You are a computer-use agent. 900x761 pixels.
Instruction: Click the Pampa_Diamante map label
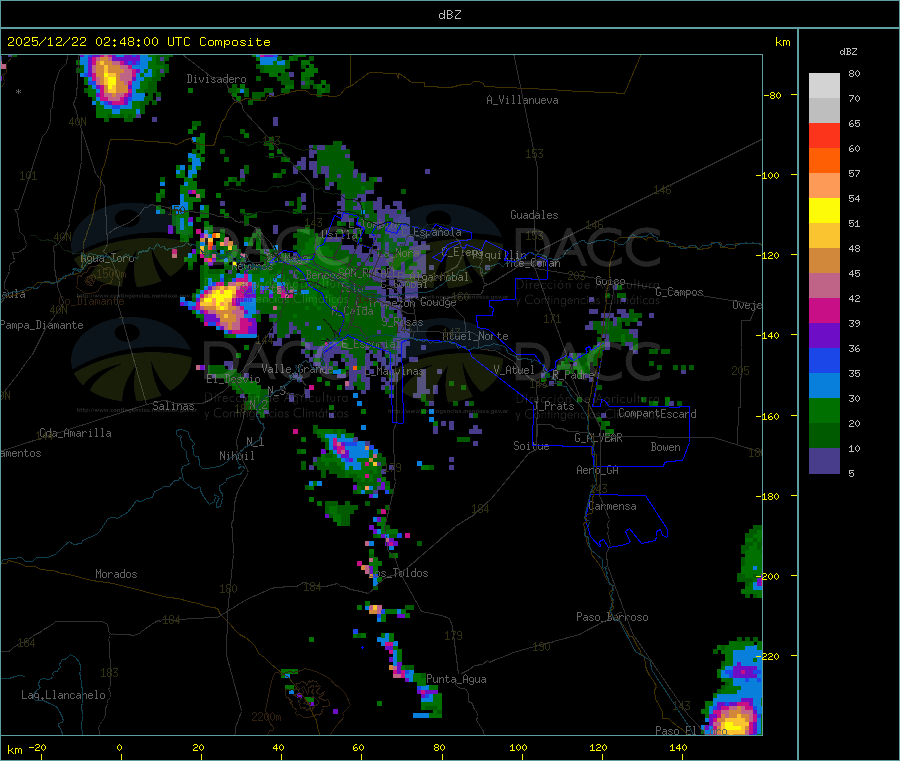(x=42, y=325)
